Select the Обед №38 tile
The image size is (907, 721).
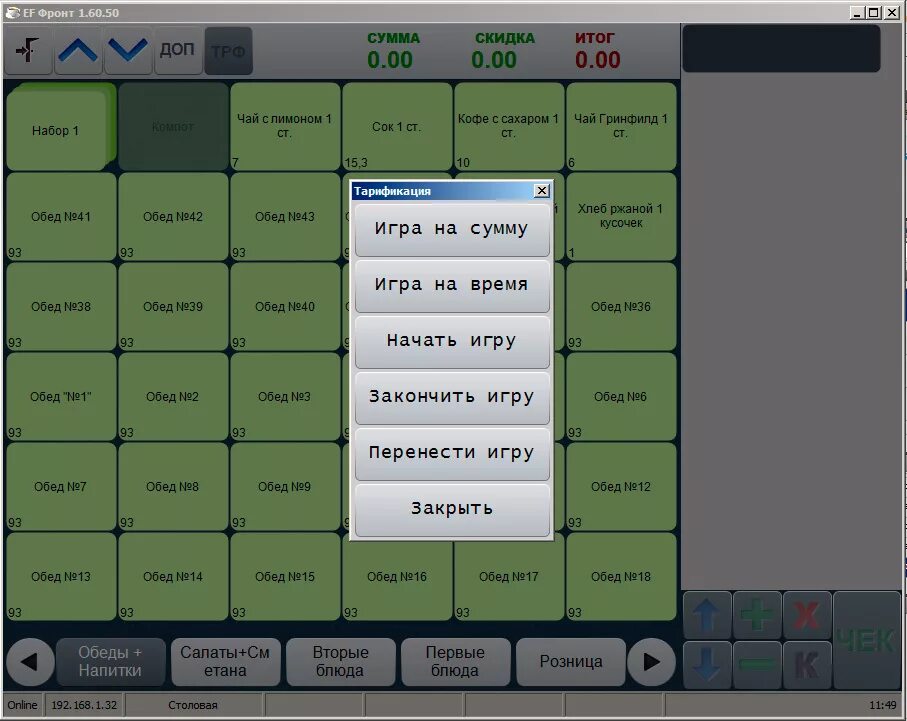click(x=61, y=307)
